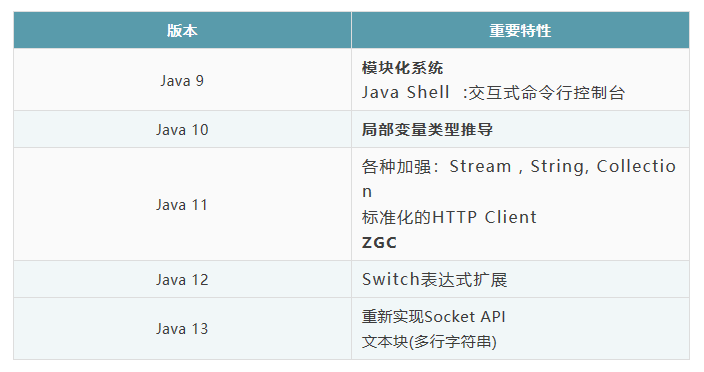Click the bold 模块化系统 text
Screen dimensions: 704x372
click(402, 68)
